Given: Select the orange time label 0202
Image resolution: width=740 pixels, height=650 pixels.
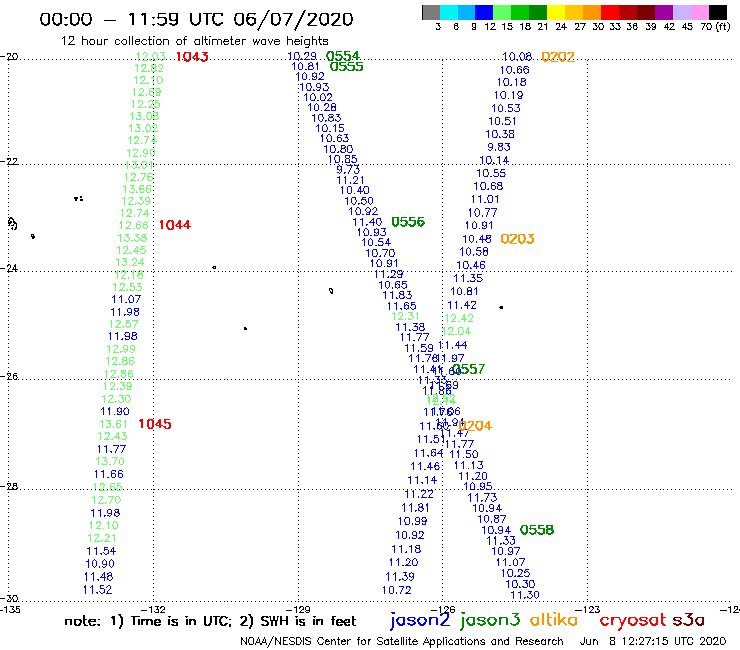Looking at the screenshot, I should coord(558,57).
